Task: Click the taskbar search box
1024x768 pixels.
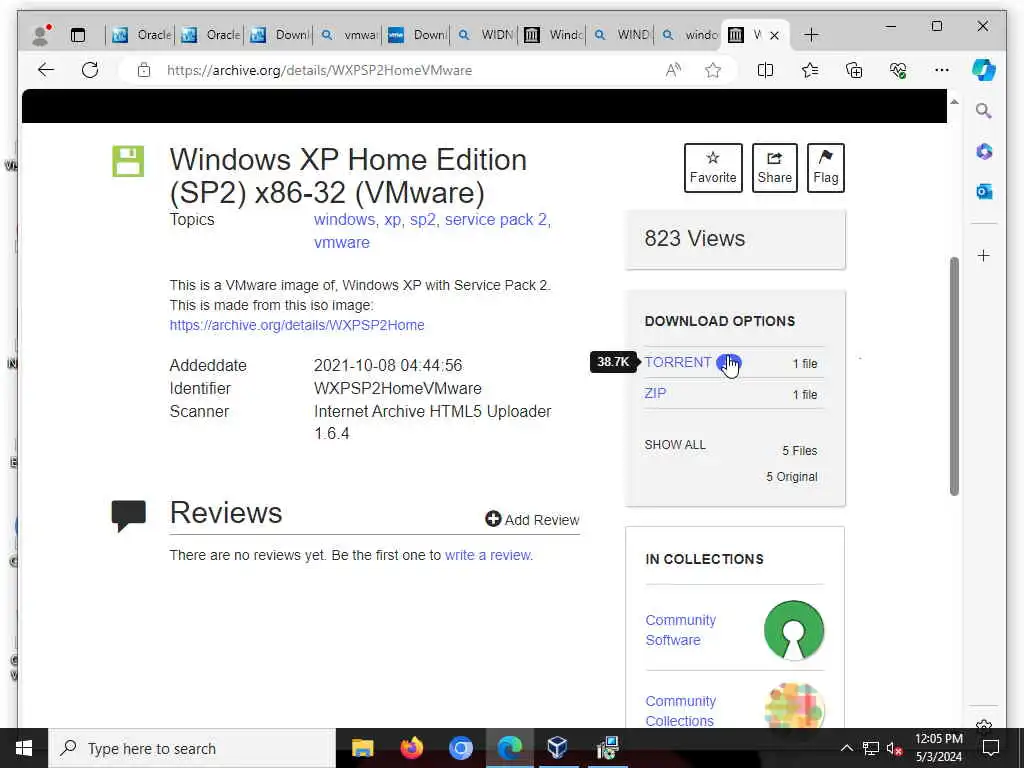Action: pyautogui.click(x=193, y=748)
